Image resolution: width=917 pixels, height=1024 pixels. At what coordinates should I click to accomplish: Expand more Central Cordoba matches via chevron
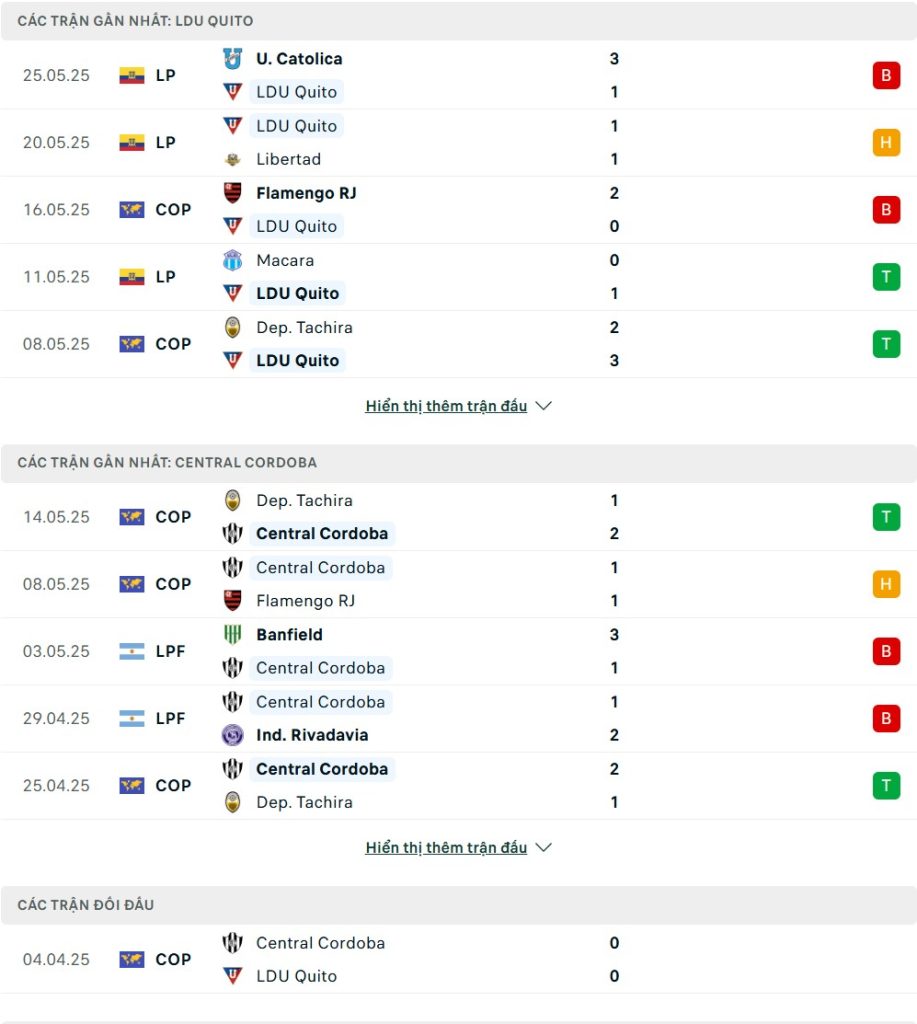pyautogui.click(x=543, y=848)
